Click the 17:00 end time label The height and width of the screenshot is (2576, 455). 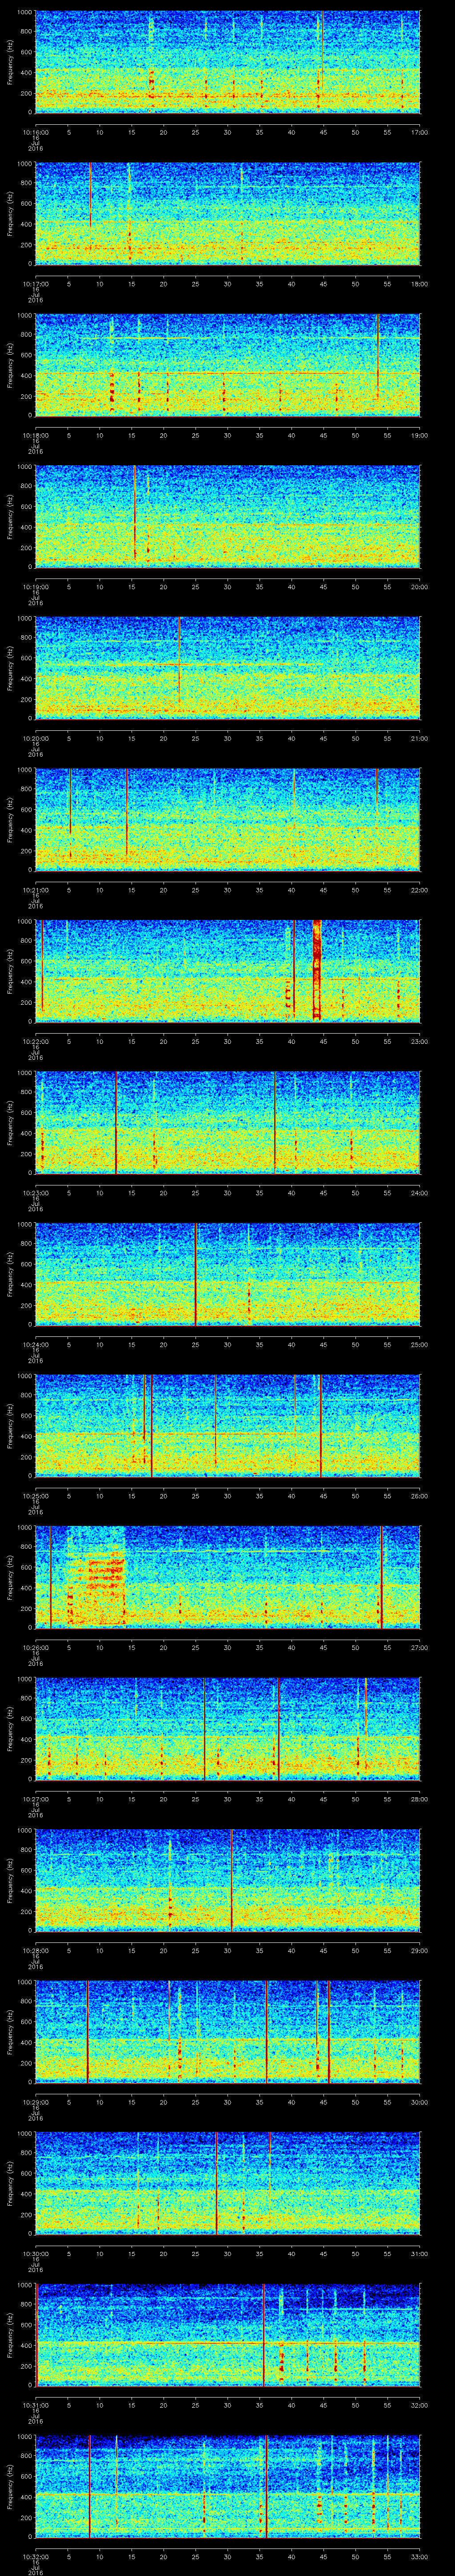pyautogui.click(x=419, y=132)
